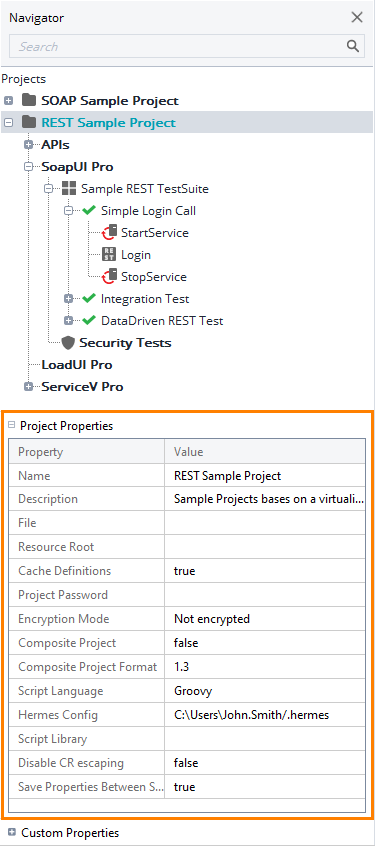Select the StopService step icon
The image size is (375, 846).
(110, 277)
